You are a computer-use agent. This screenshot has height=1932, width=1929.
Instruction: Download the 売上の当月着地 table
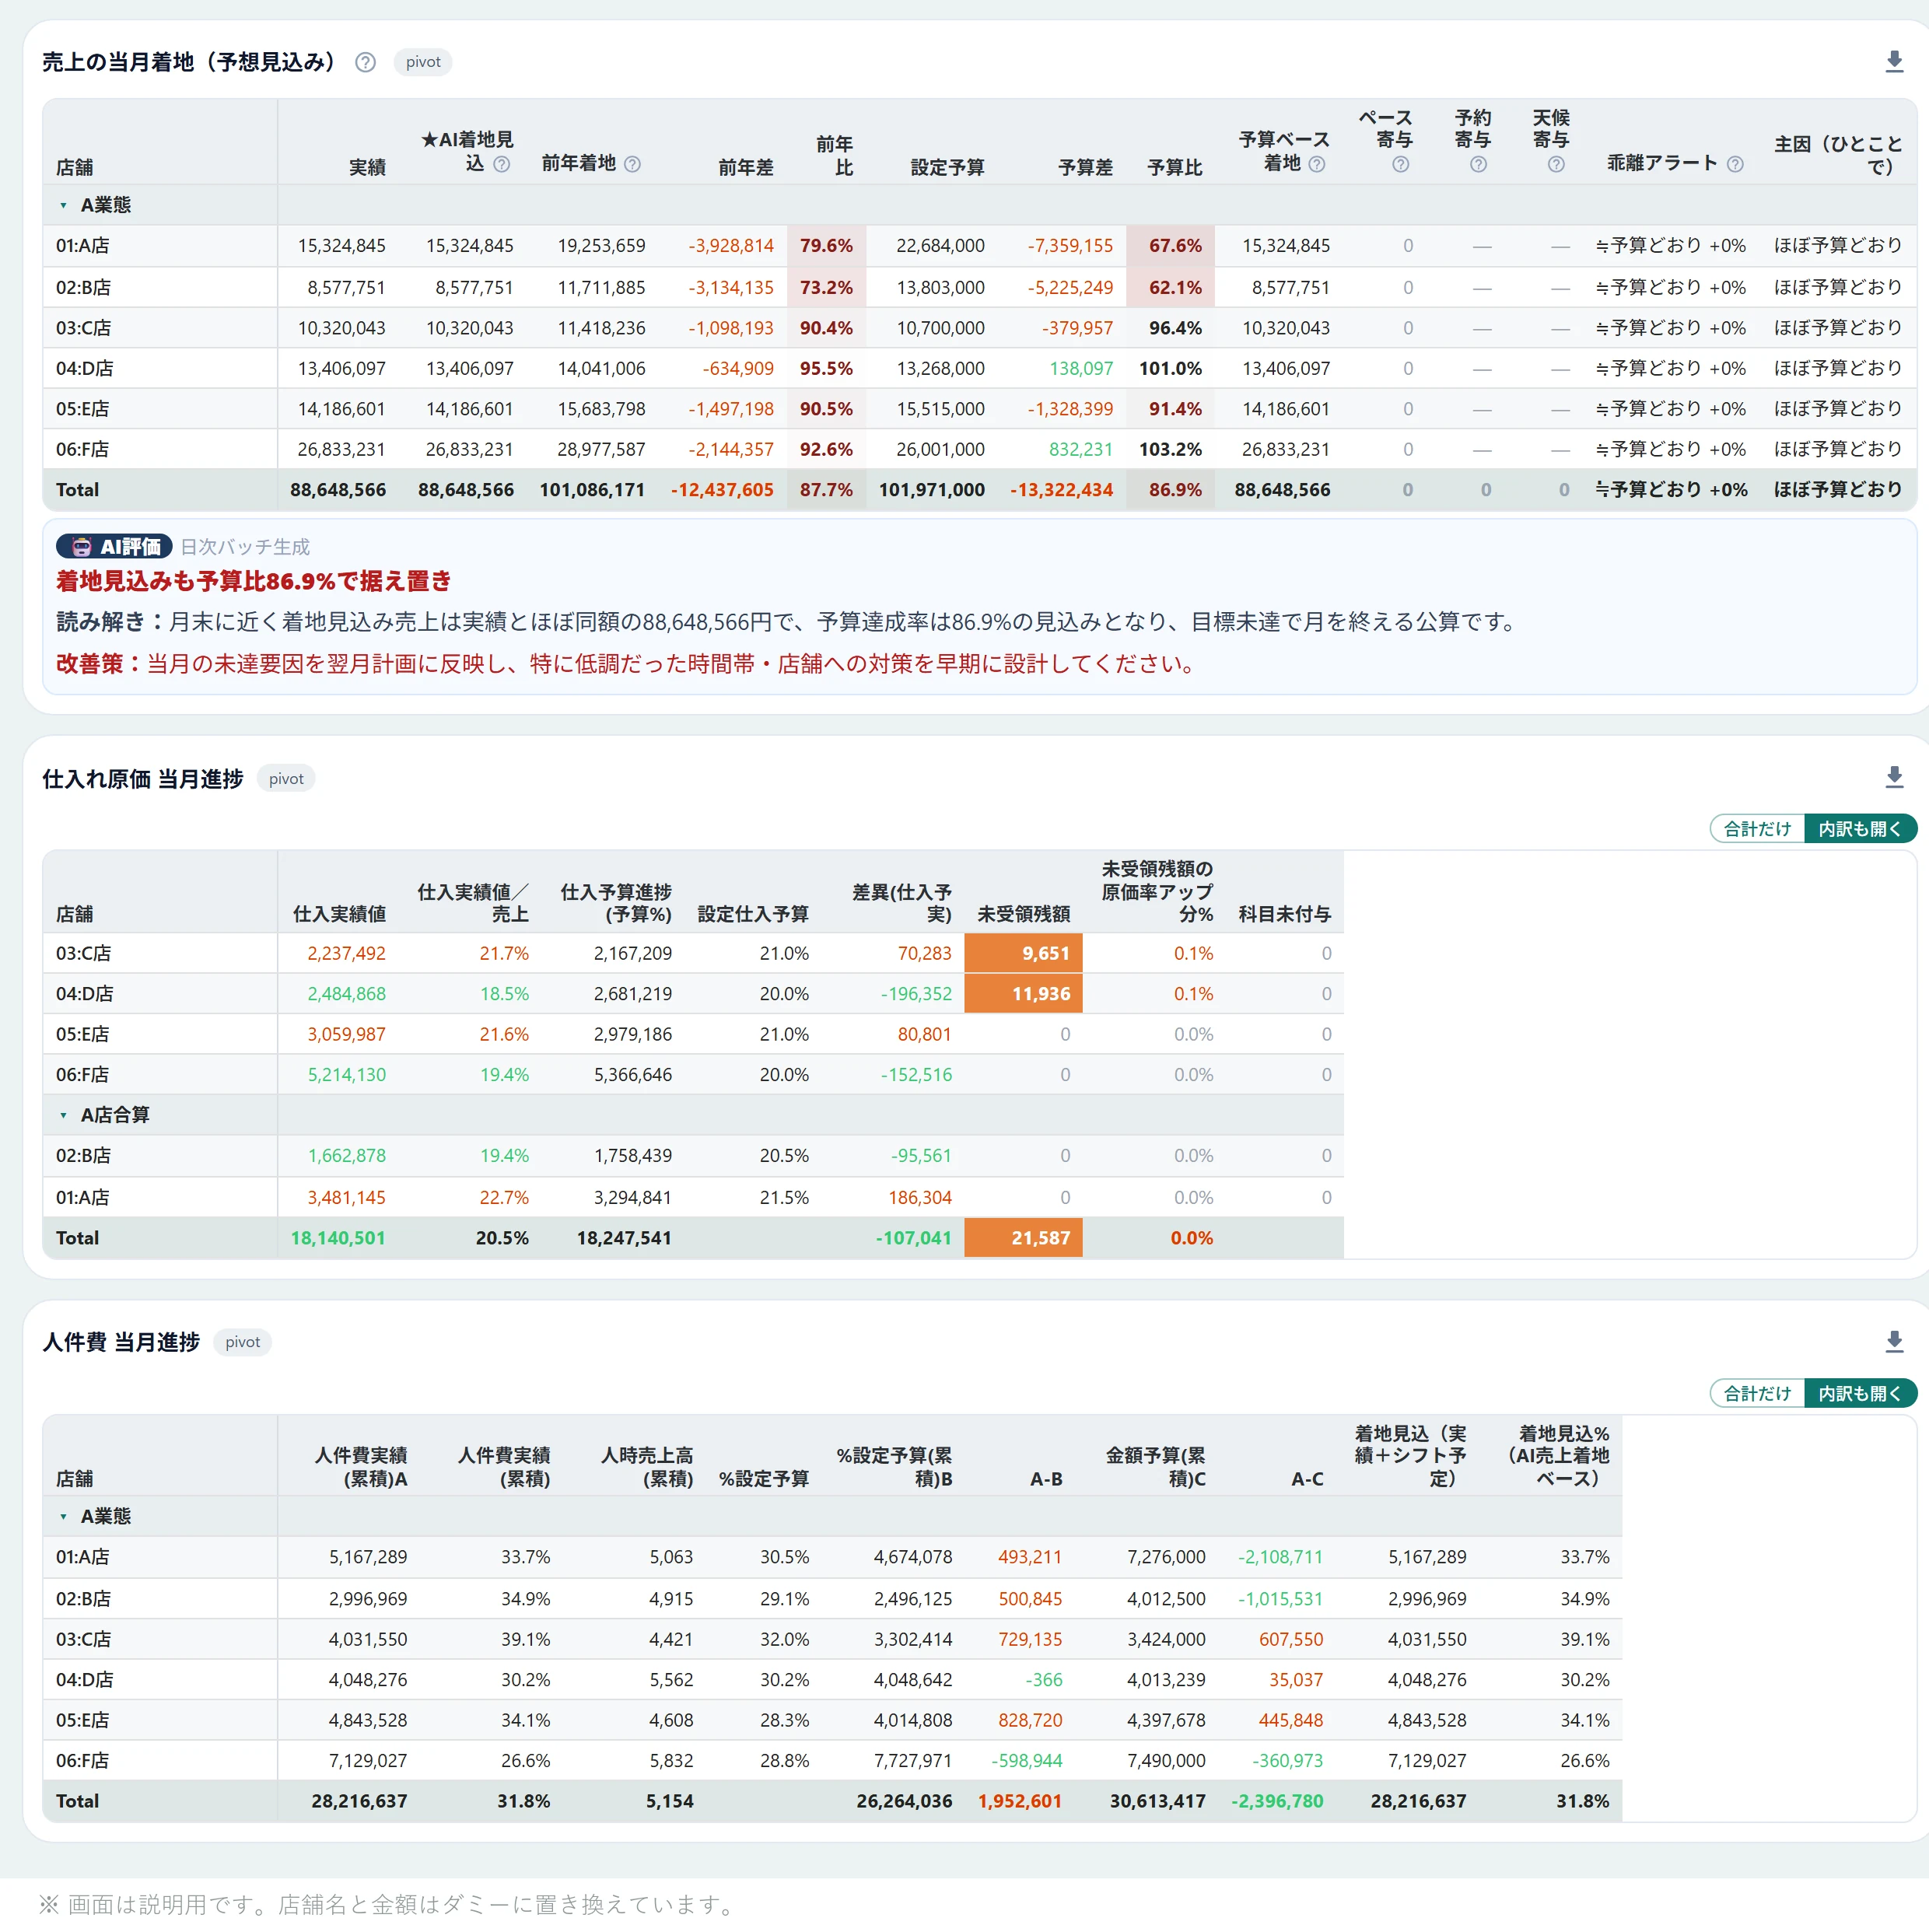1894,62
